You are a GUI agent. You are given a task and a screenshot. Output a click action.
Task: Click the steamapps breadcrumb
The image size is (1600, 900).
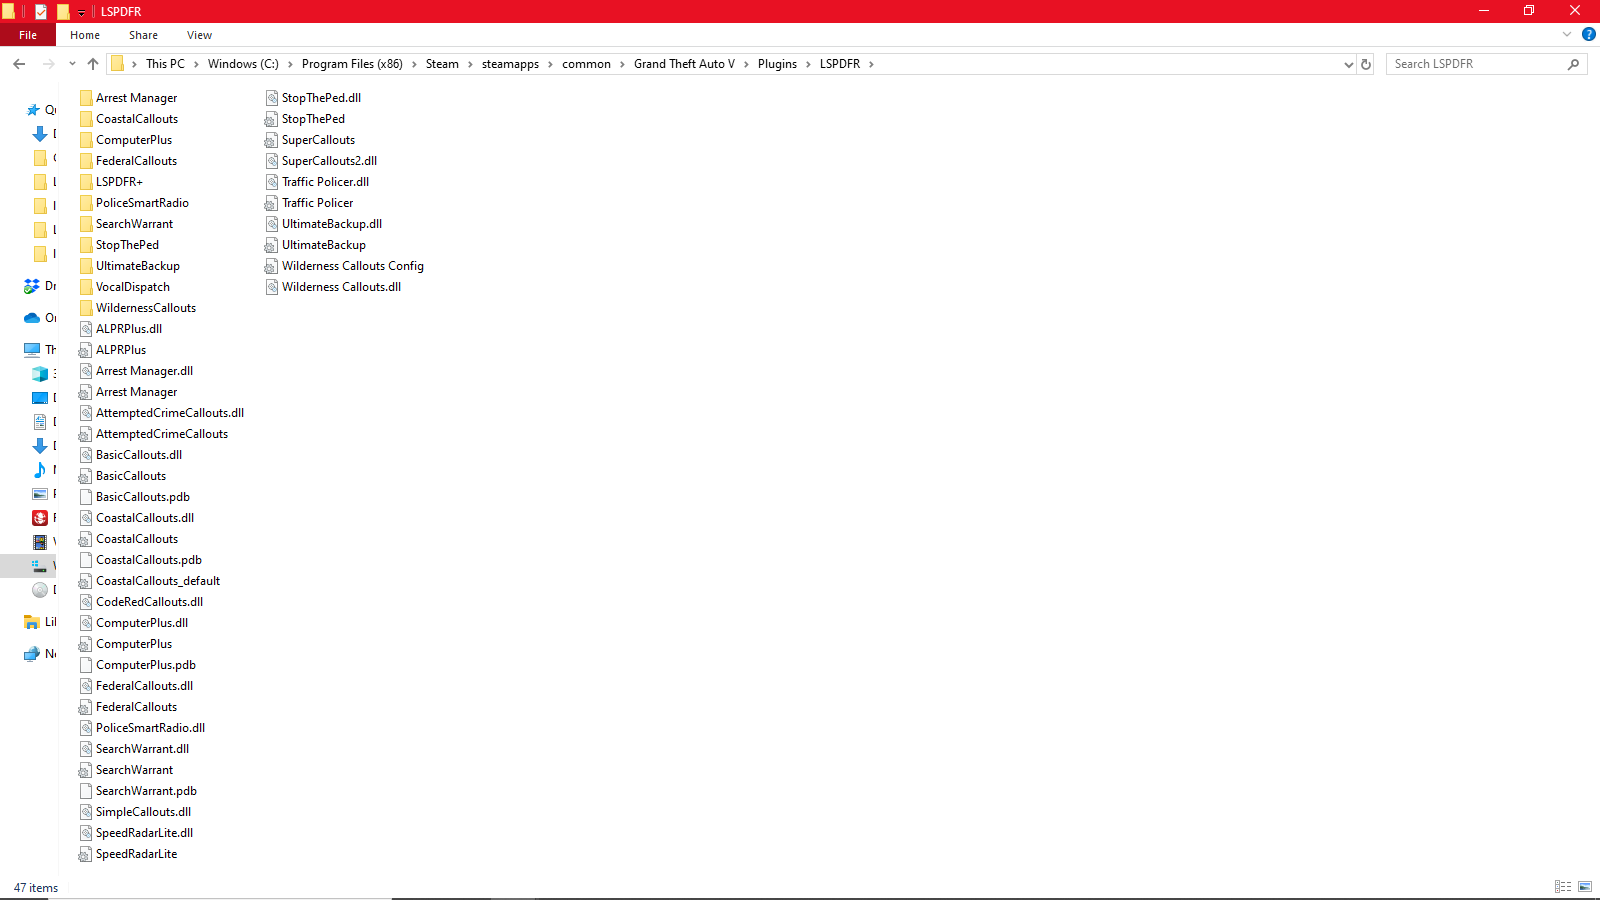pos(510,64)
